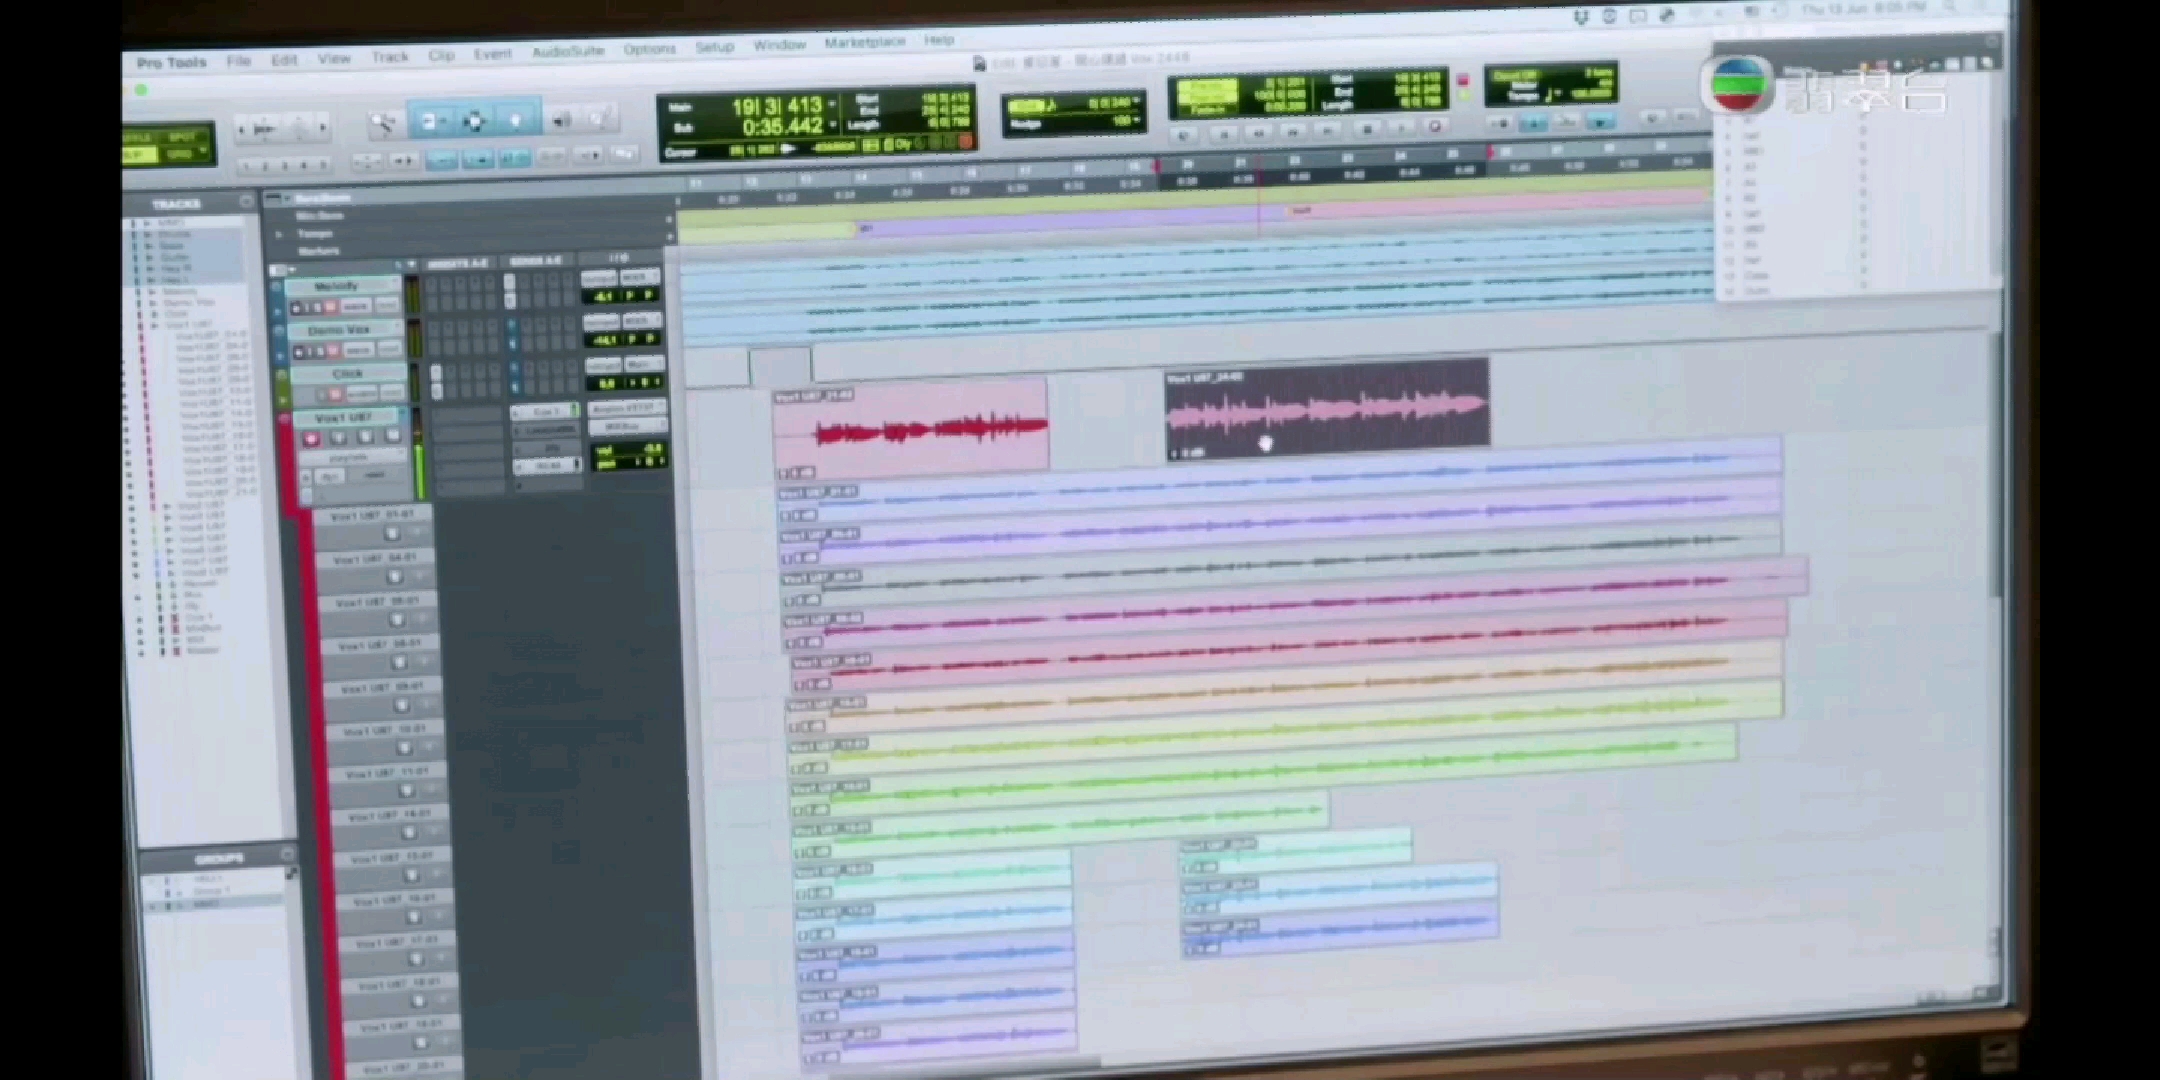Open the Tracks list options menu
Viewport: 2160px width, 1080px height.
246,202
